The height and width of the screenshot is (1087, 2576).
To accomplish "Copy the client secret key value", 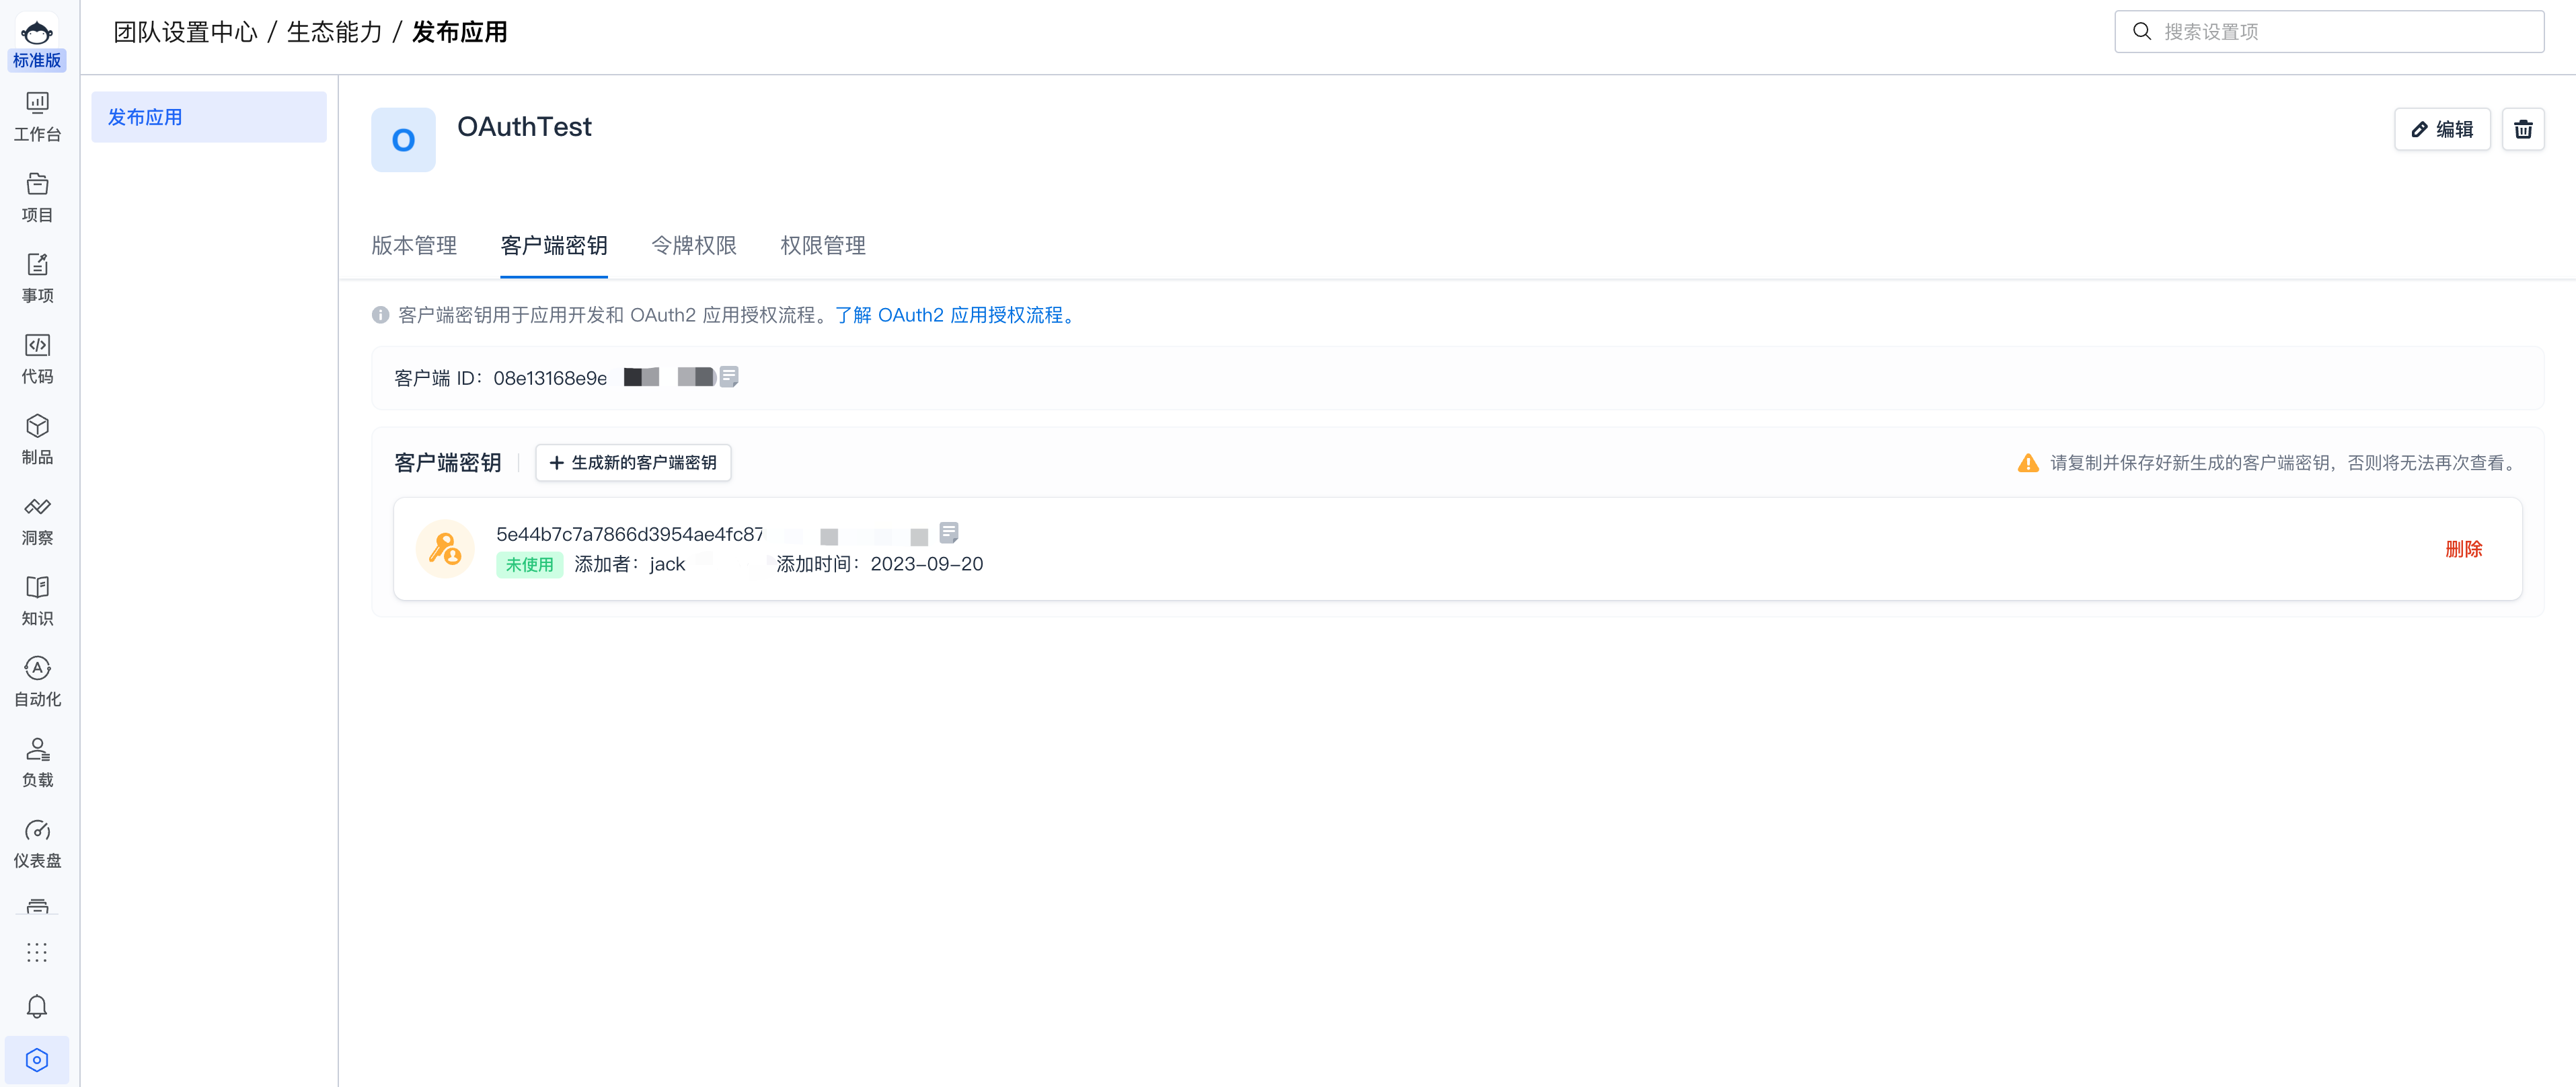I will (948, 532).
